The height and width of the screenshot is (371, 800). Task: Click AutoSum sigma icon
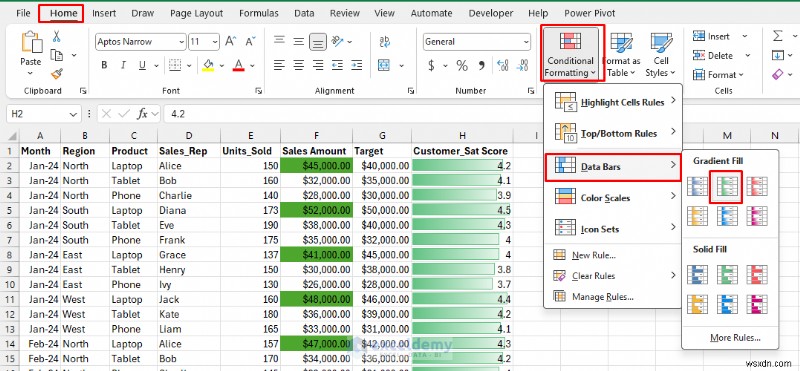778,36
